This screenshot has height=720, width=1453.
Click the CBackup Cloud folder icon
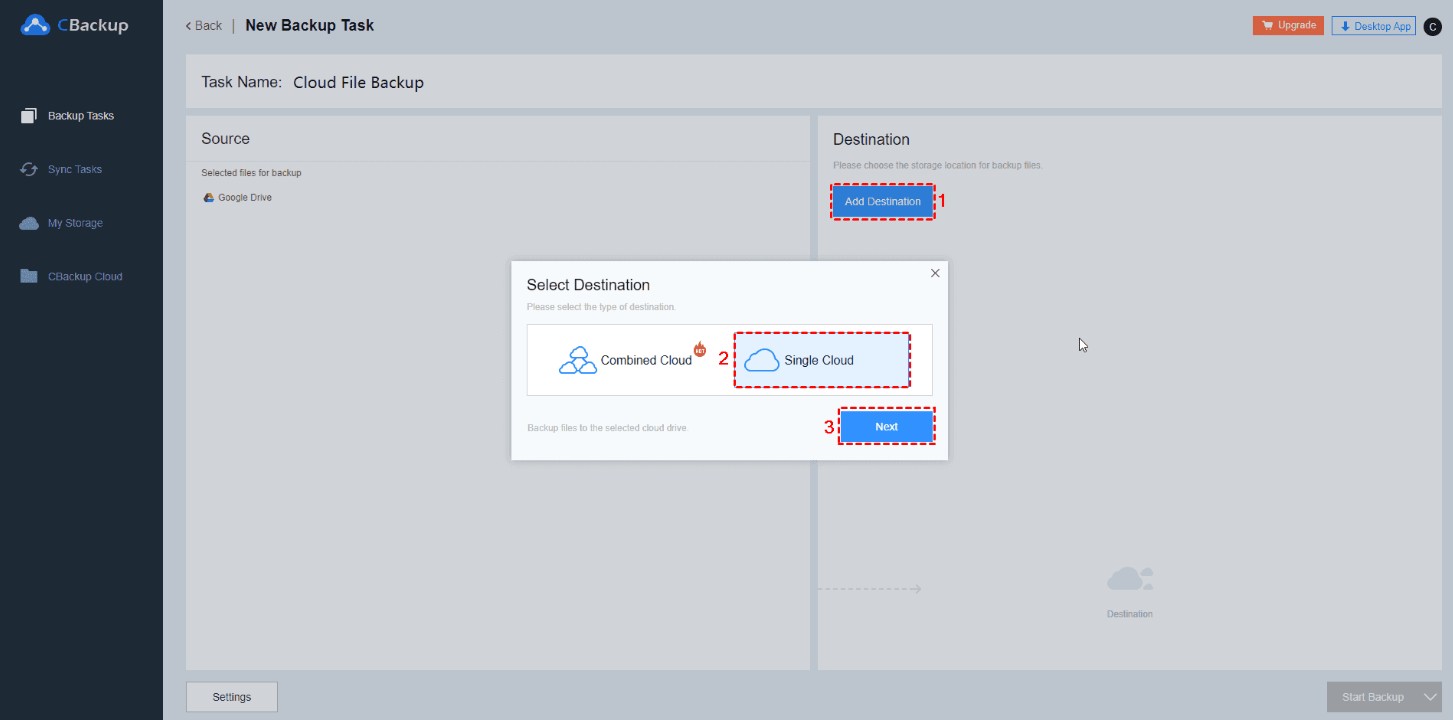29,276
